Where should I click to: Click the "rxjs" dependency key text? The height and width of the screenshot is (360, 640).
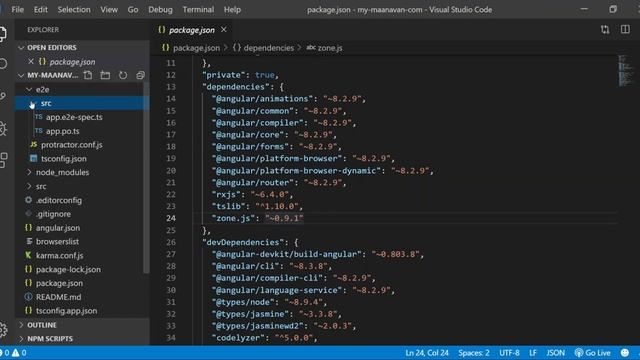click(226, 194)
